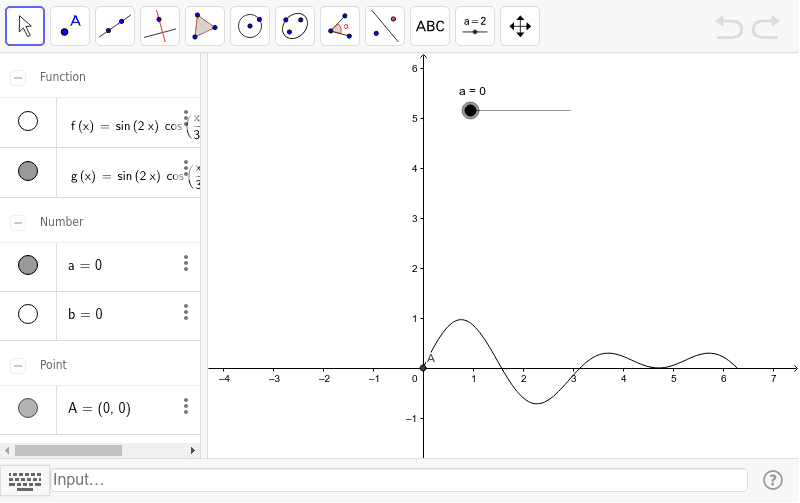Select the Reflect about Line tool
The height and width of the screenshot is (503, 800).
[x=385, y=26]
